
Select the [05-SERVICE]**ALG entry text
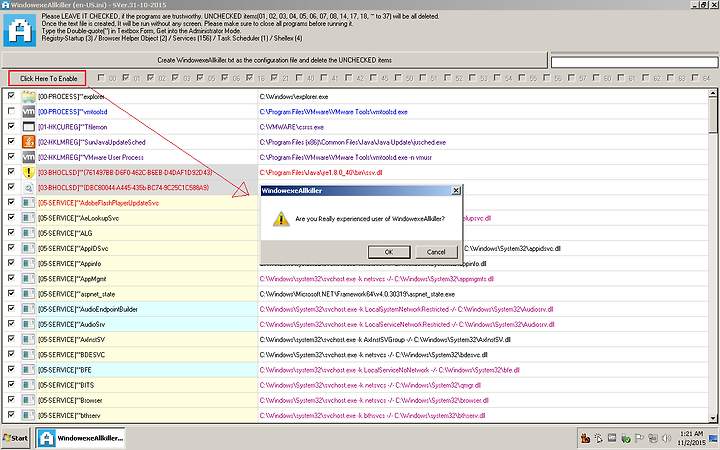click(65, 233)
